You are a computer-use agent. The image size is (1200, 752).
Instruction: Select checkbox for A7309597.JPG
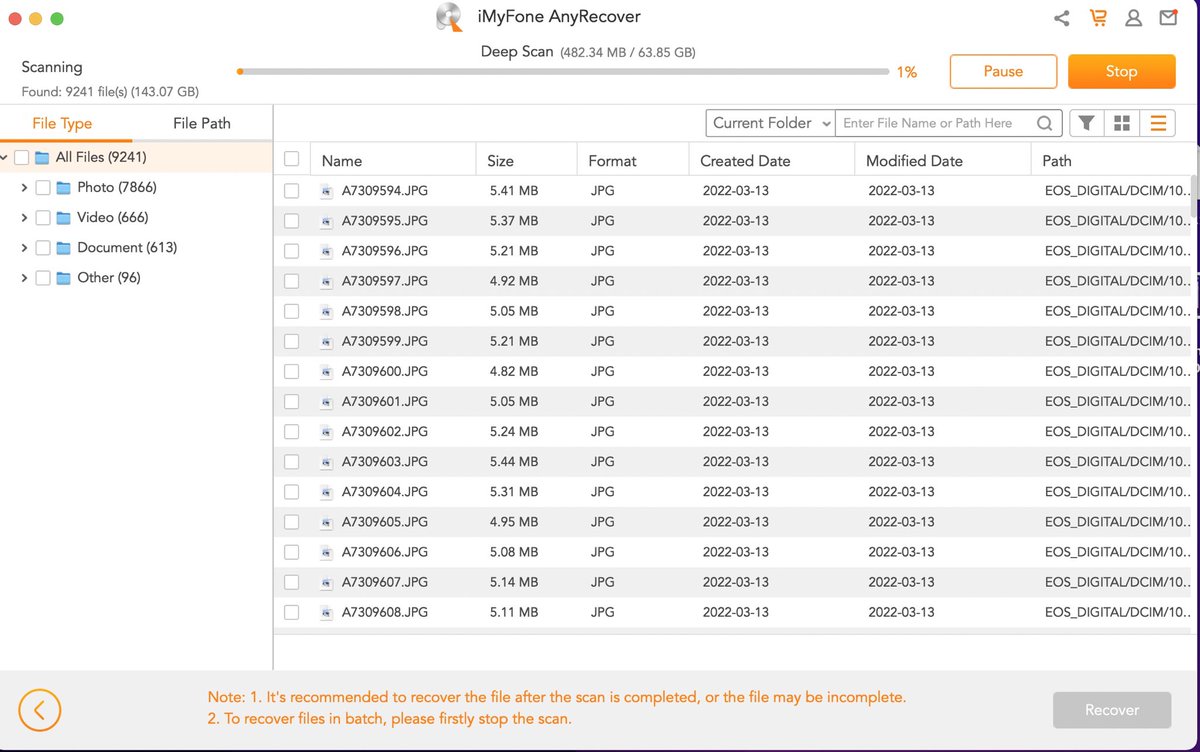292,281
